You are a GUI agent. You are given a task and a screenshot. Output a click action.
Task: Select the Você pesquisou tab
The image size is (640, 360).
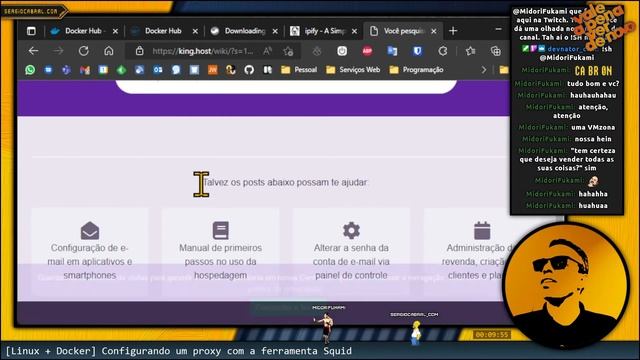(402, 31)
